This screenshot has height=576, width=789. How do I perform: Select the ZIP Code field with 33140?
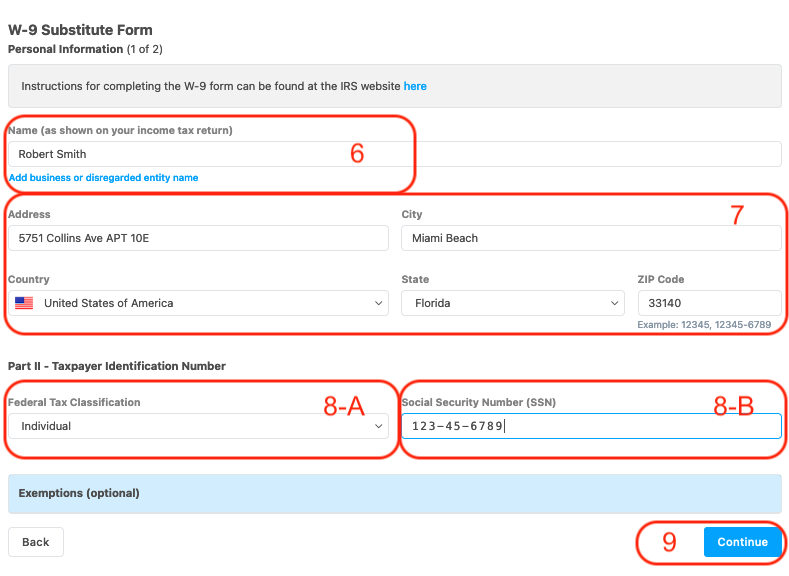(708, 303)
